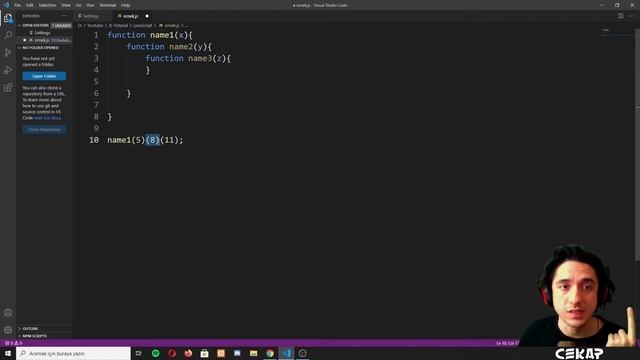Click the name3 function declaration
This screenshot has width=640, height=360.
[x=188, y=58]
